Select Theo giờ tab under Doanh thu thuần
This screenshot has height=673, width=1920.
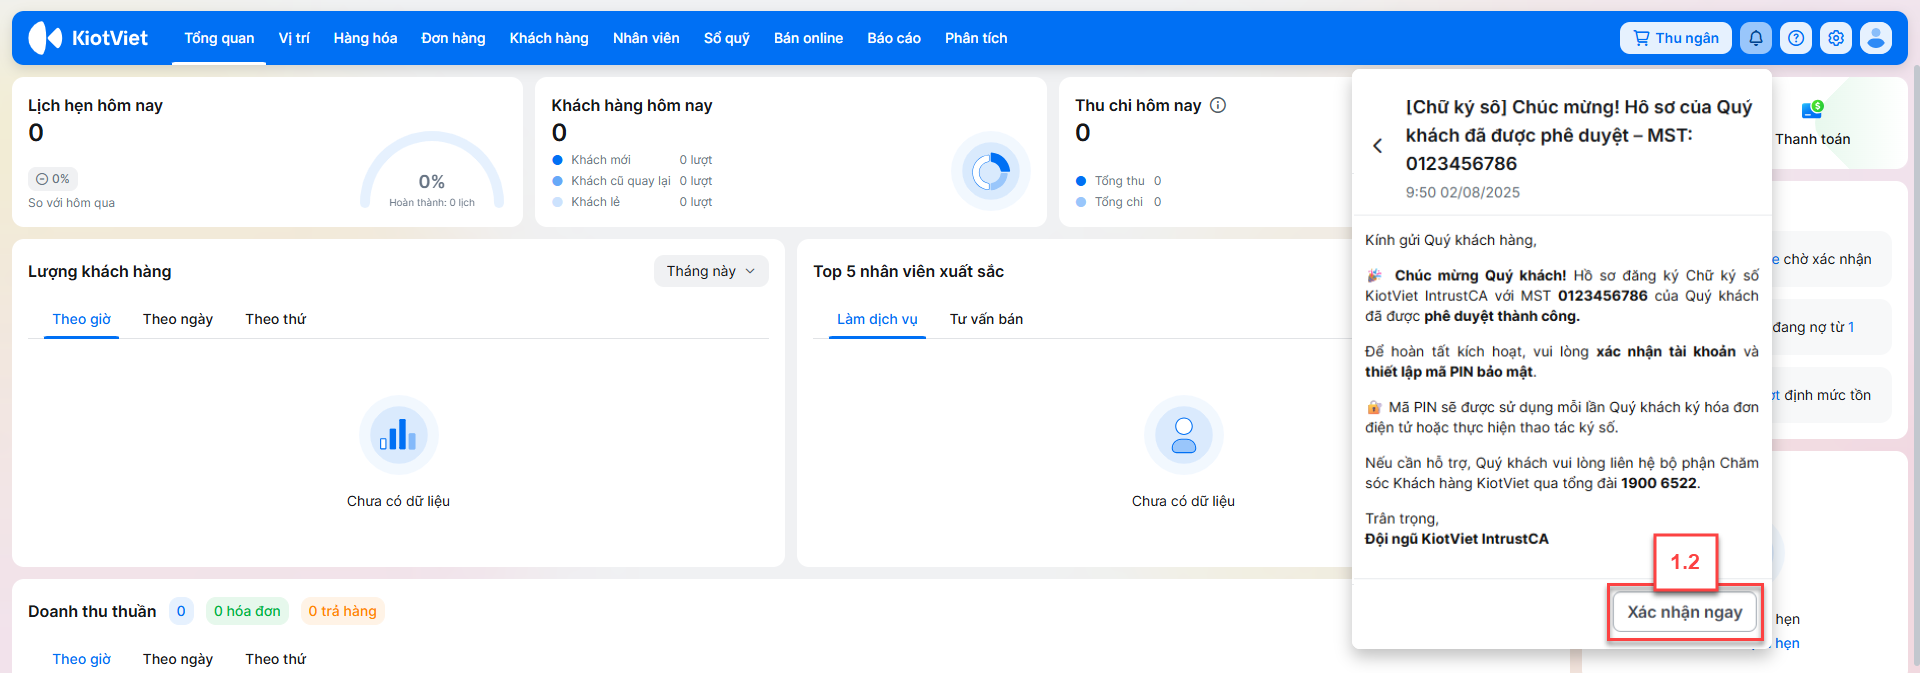pos(82,659)
